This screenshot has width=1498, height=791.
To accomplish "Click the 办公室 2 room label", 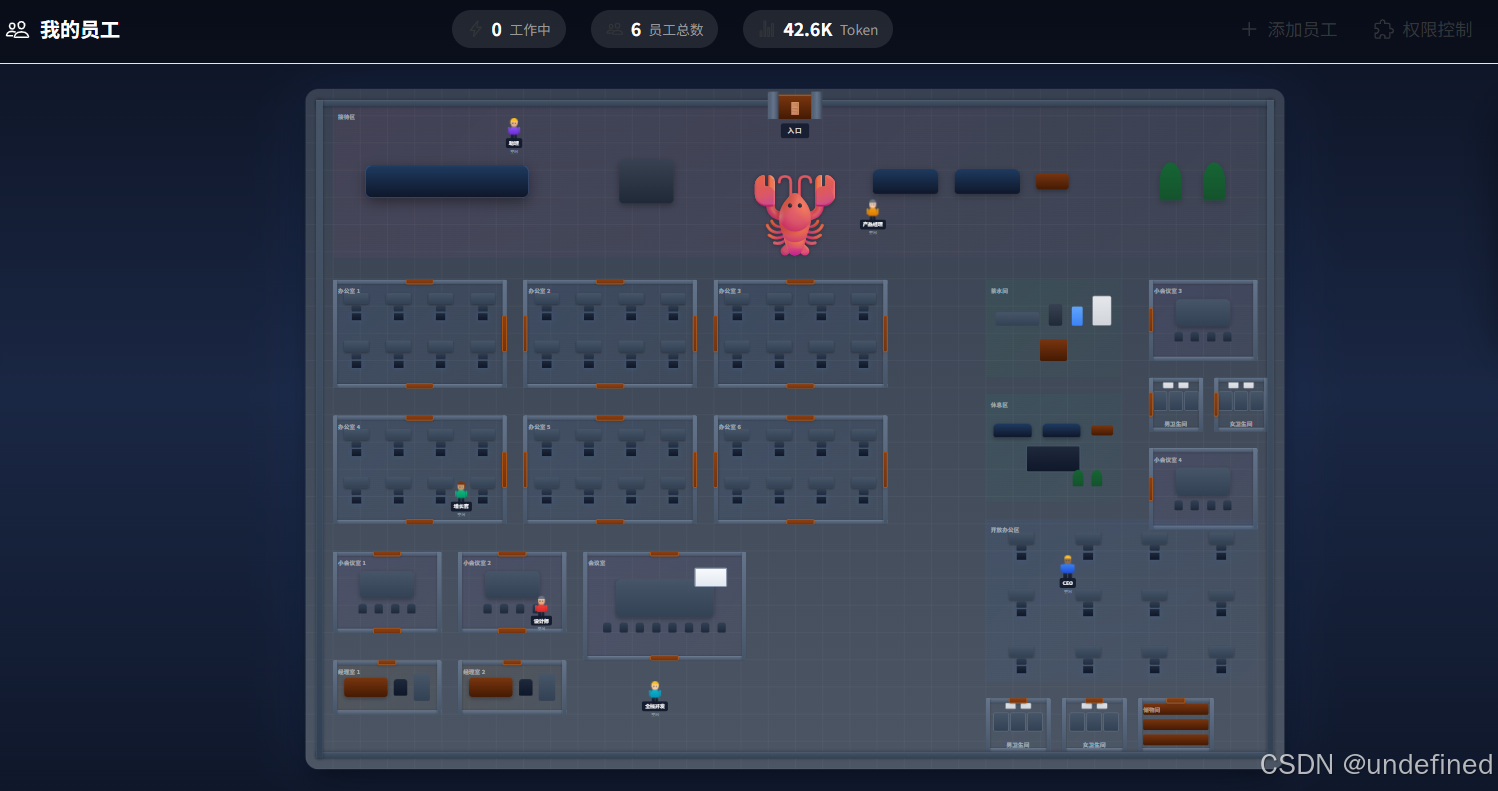I will 540,291.
